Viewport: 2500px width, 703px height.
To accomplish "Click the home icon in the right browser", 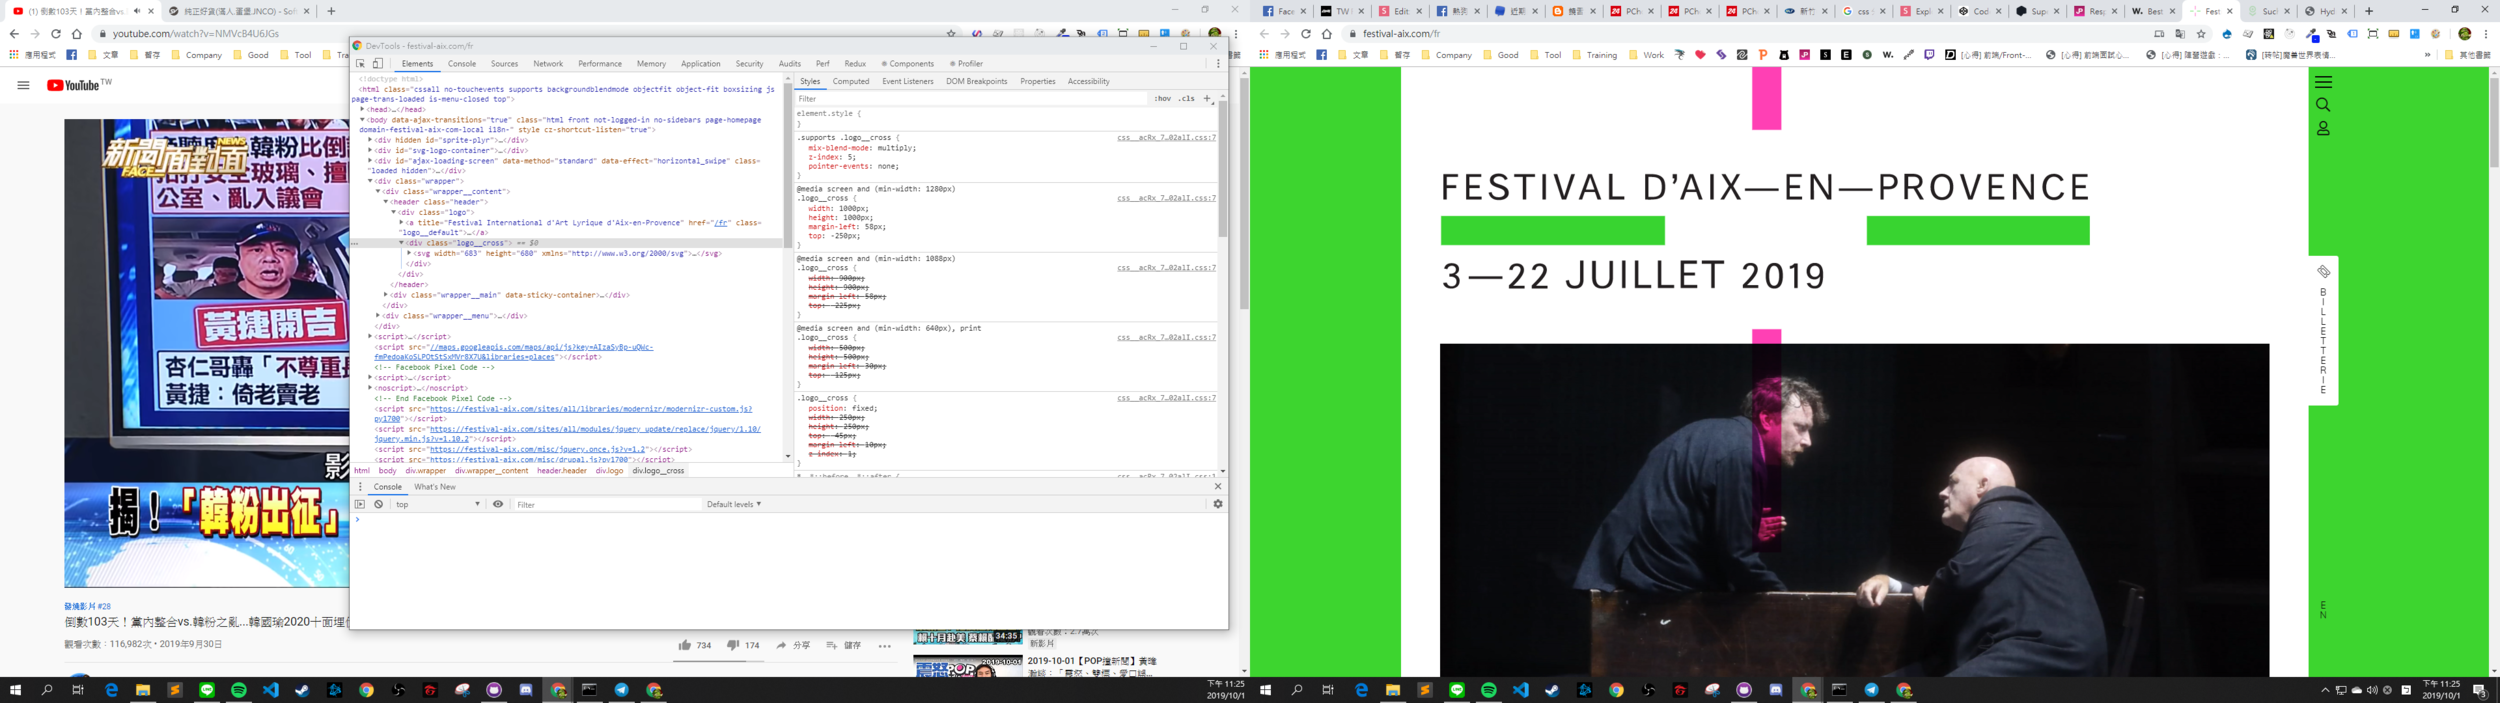I will [x=1327, y=34].
